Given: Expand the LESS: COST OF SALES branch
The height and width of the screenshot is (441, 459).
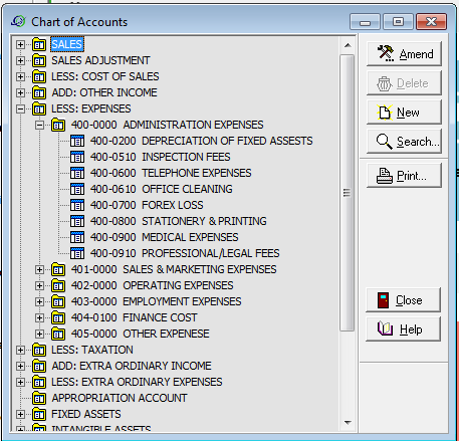Looking at the screenshot, I should 20,77.
